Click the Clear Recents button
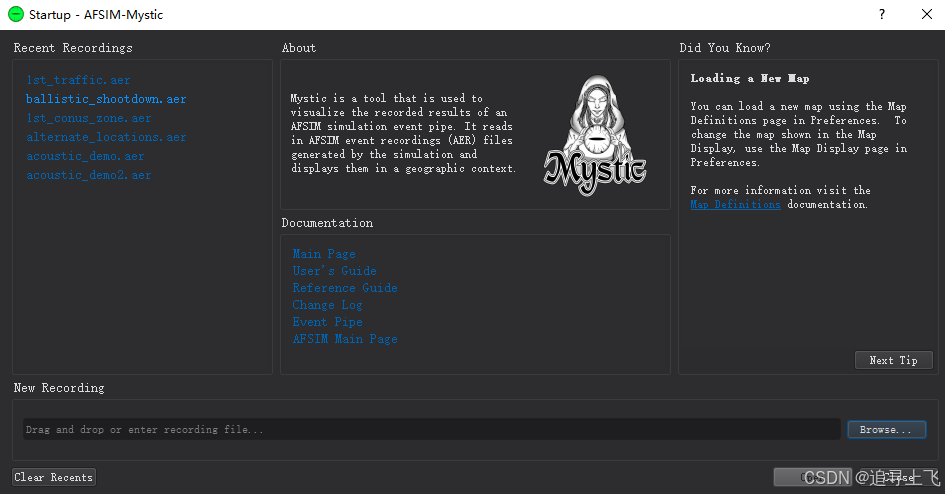Viewport: 945px width, 494px height. point(54,477)
